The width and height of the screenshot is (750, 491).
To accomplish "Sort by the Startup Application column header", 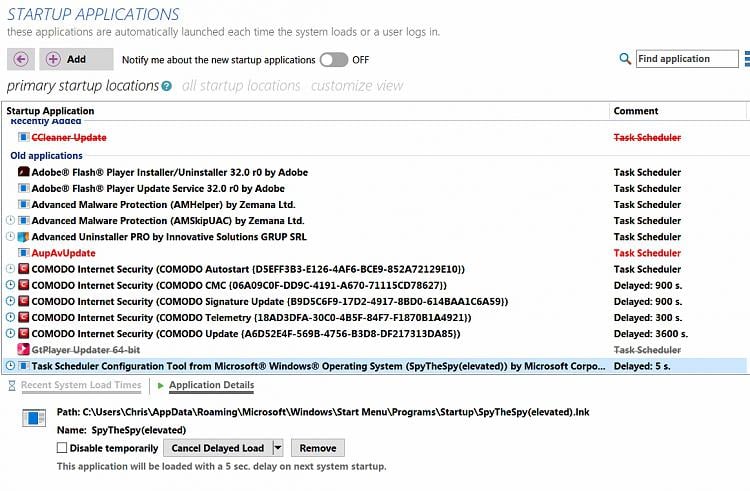I will (50, 111).
